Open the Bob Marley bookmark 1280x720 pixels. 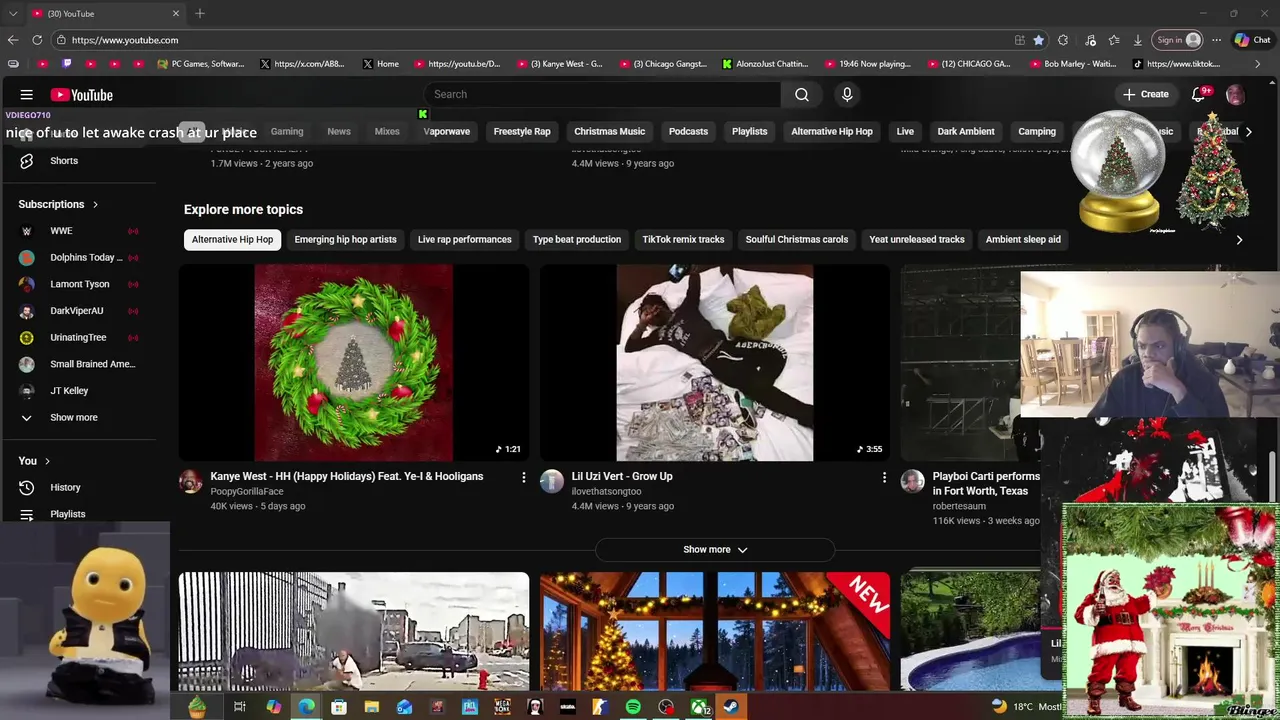coord(1071,63)
